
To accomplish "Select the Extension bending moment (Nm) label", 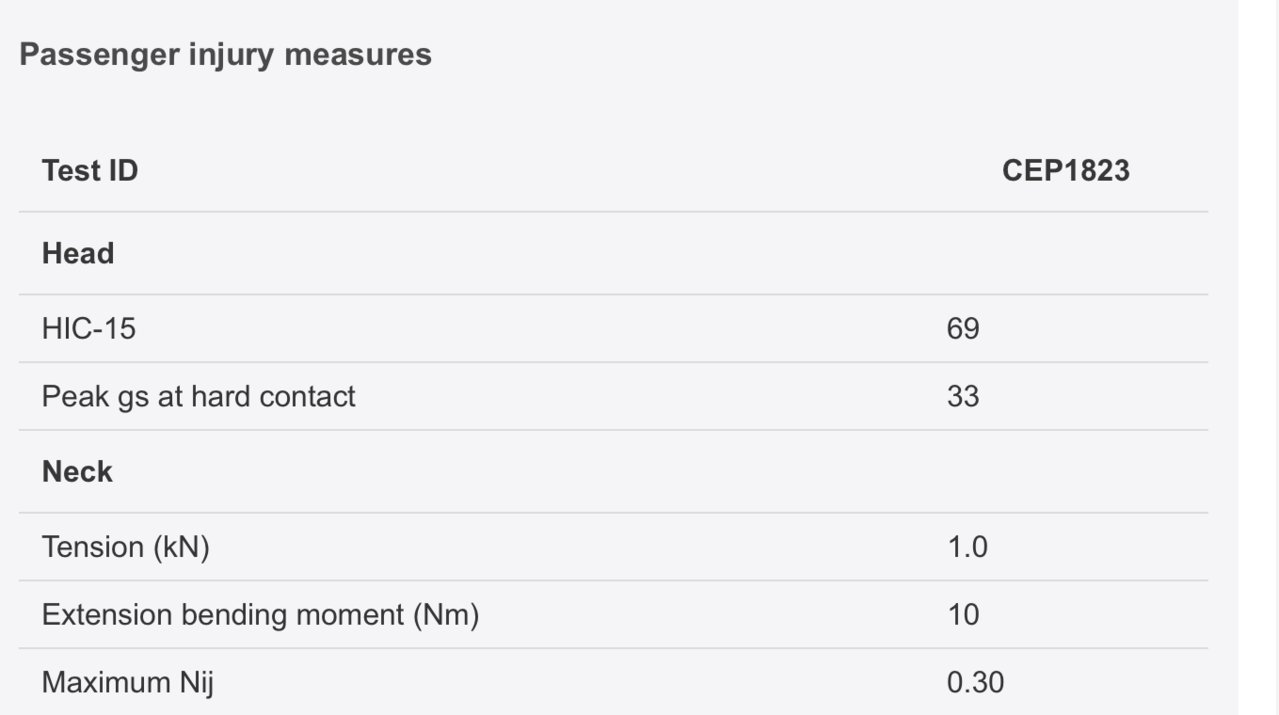I will click(260, 615).
